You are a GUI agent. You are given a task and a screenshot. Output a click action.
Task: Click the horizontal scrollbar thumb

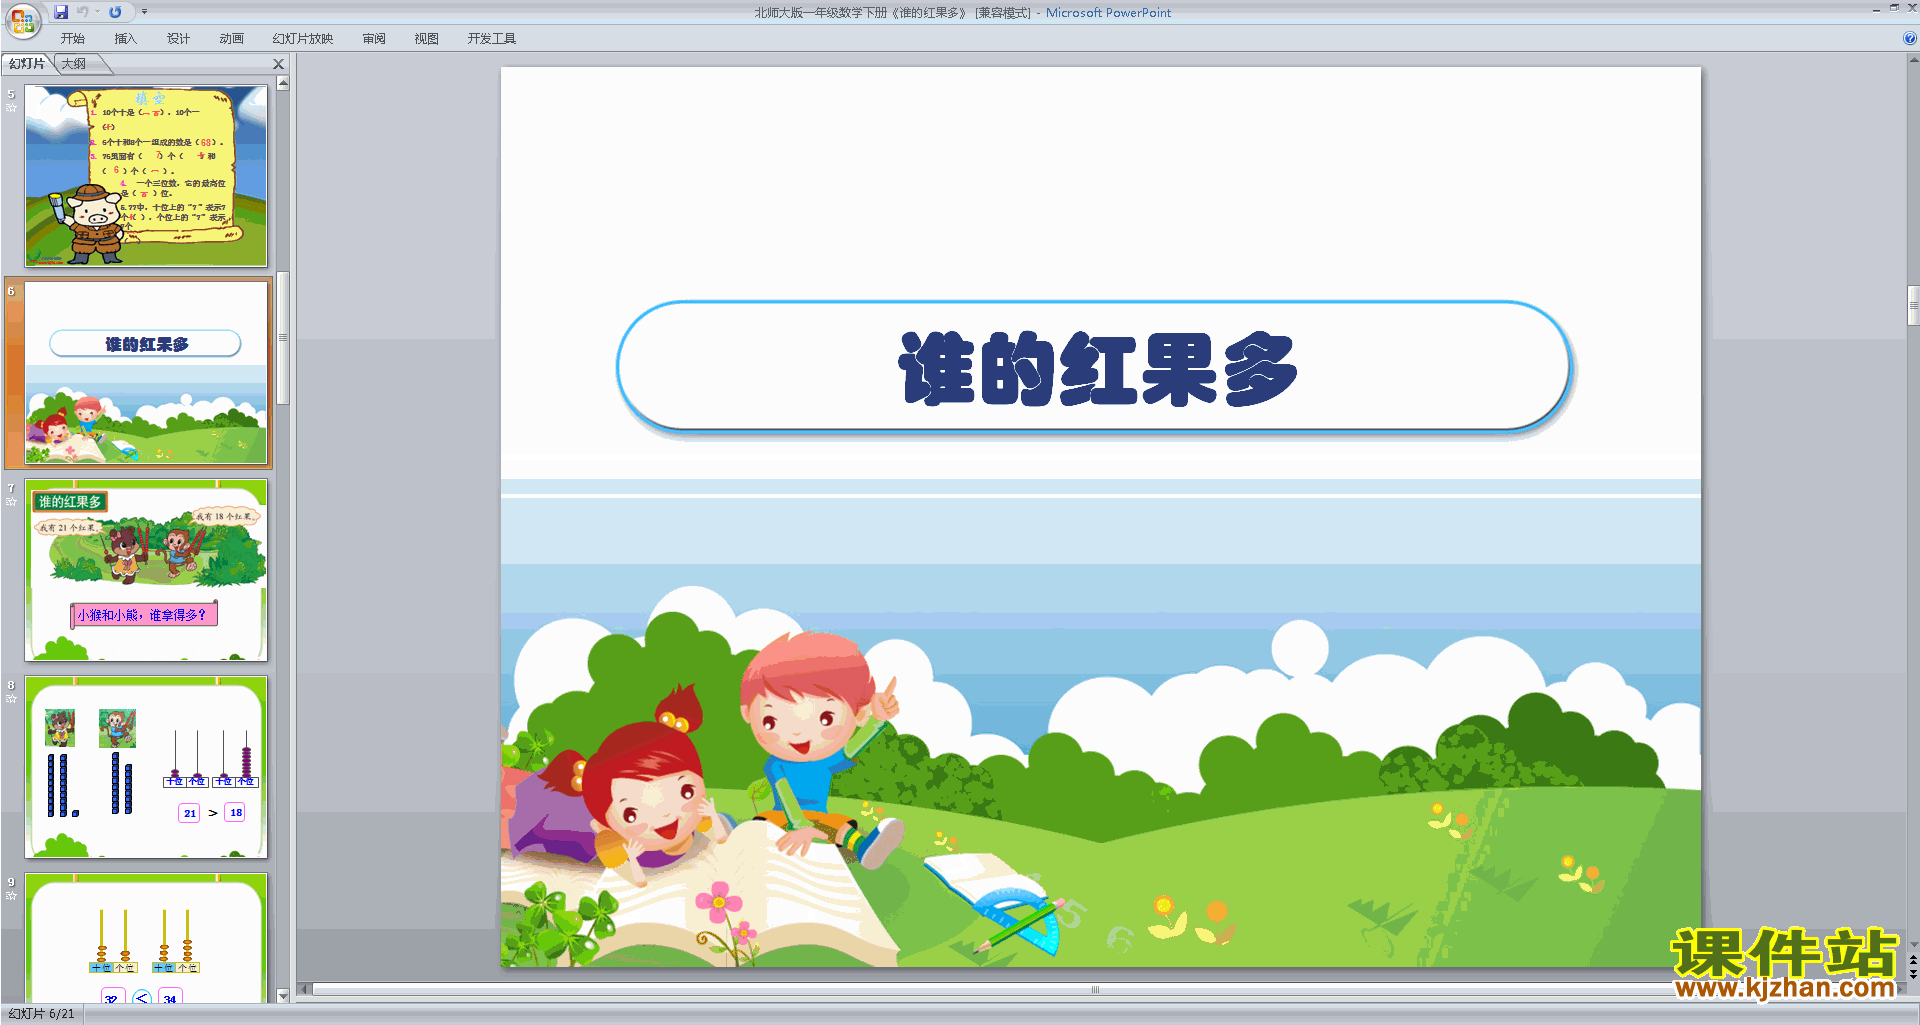coord(1095,989)
